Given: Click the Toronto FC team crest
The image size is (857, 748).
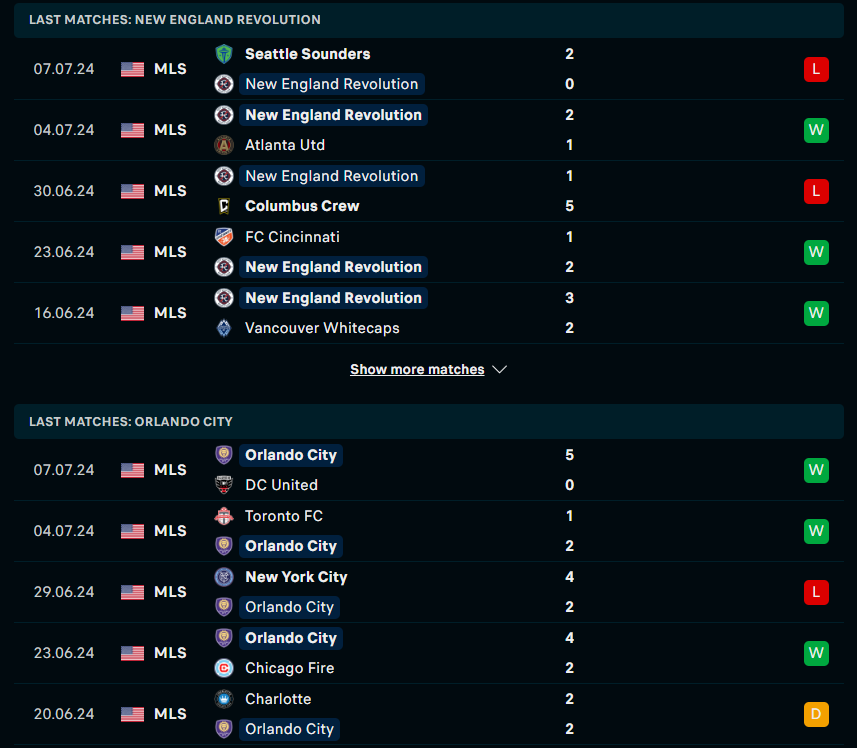Looking at the screenshot, I should click(224, 516).
